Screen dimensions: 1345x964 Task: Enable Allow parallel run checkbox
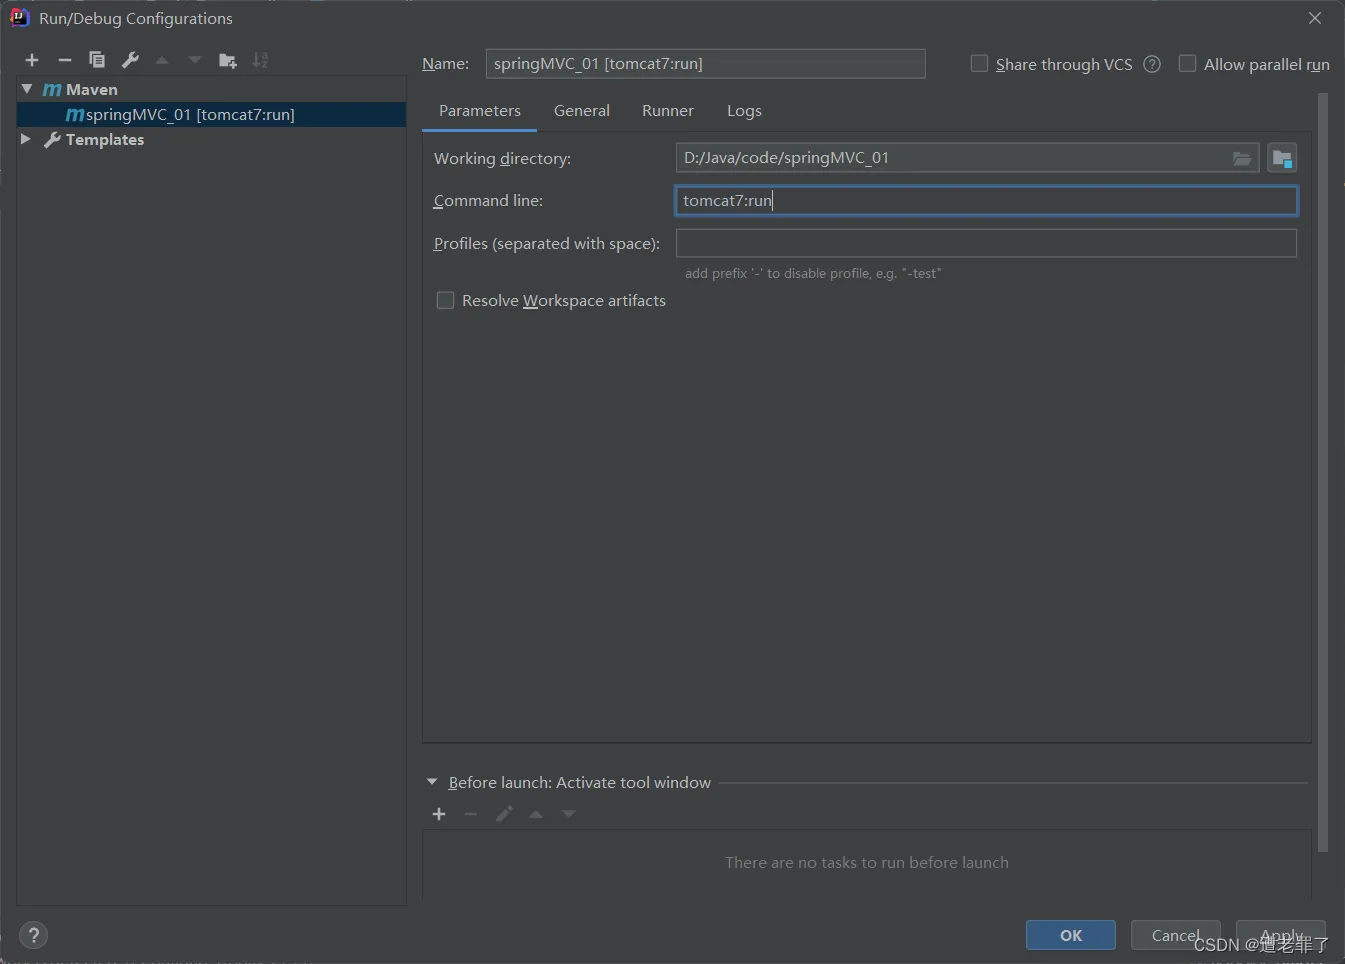pos(1188,64)
